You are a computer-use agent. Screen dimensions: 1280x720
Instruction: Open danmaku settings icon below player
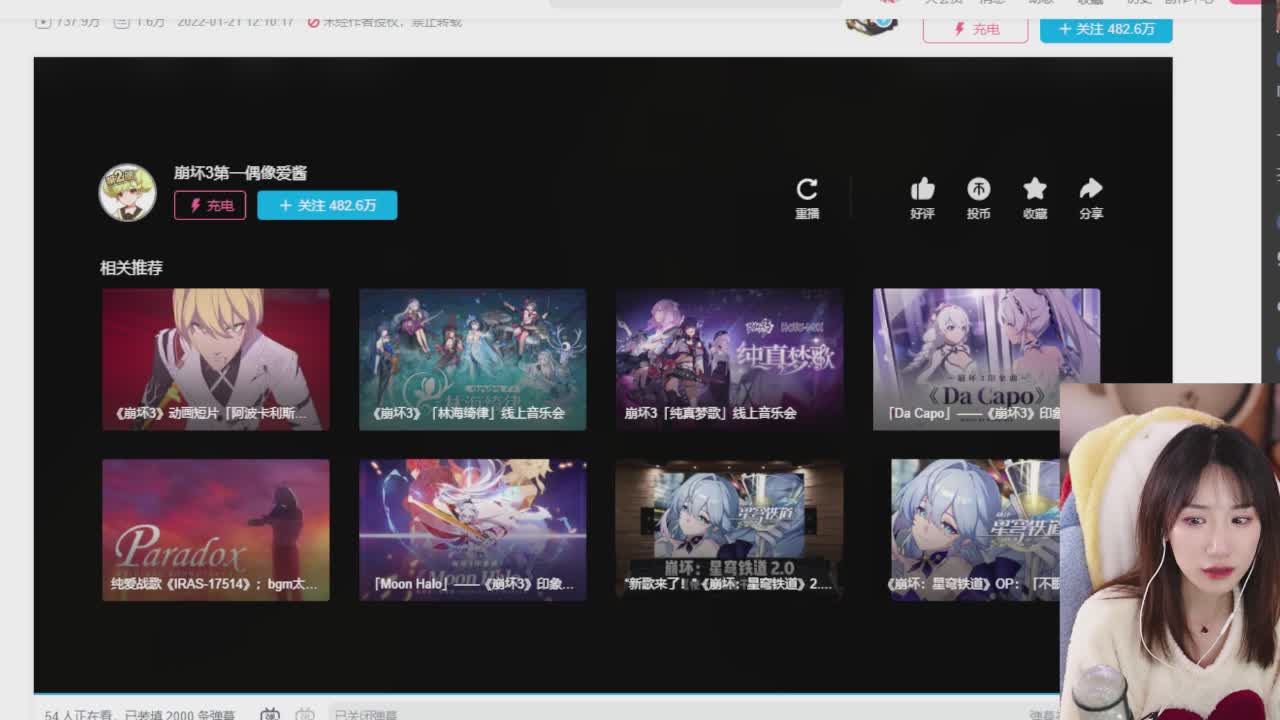point(305,714)
